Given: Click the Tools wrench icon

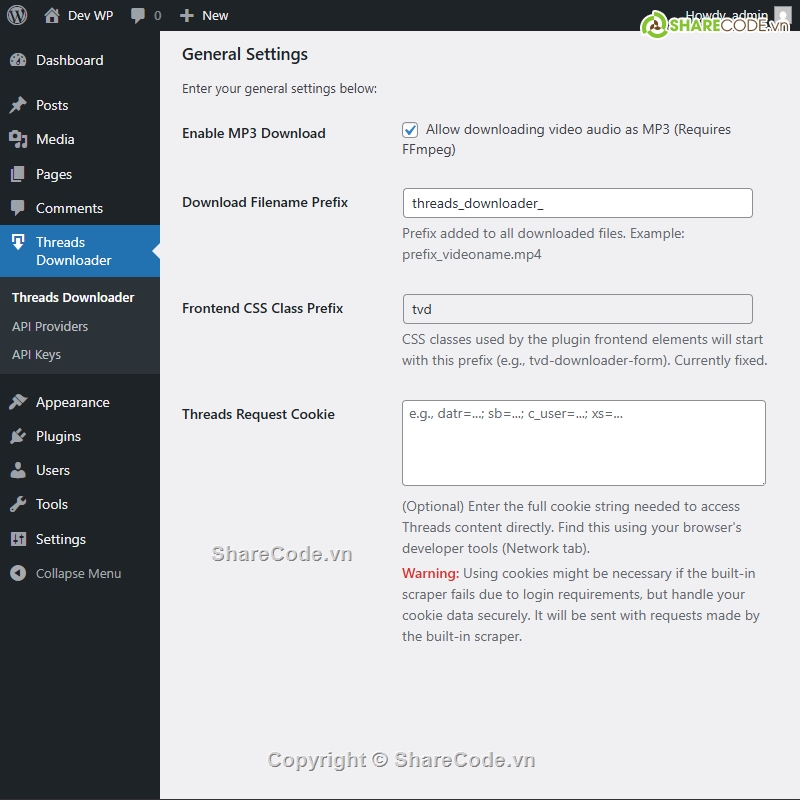Looking at the screenshot, I should click(x=18, y=504).
